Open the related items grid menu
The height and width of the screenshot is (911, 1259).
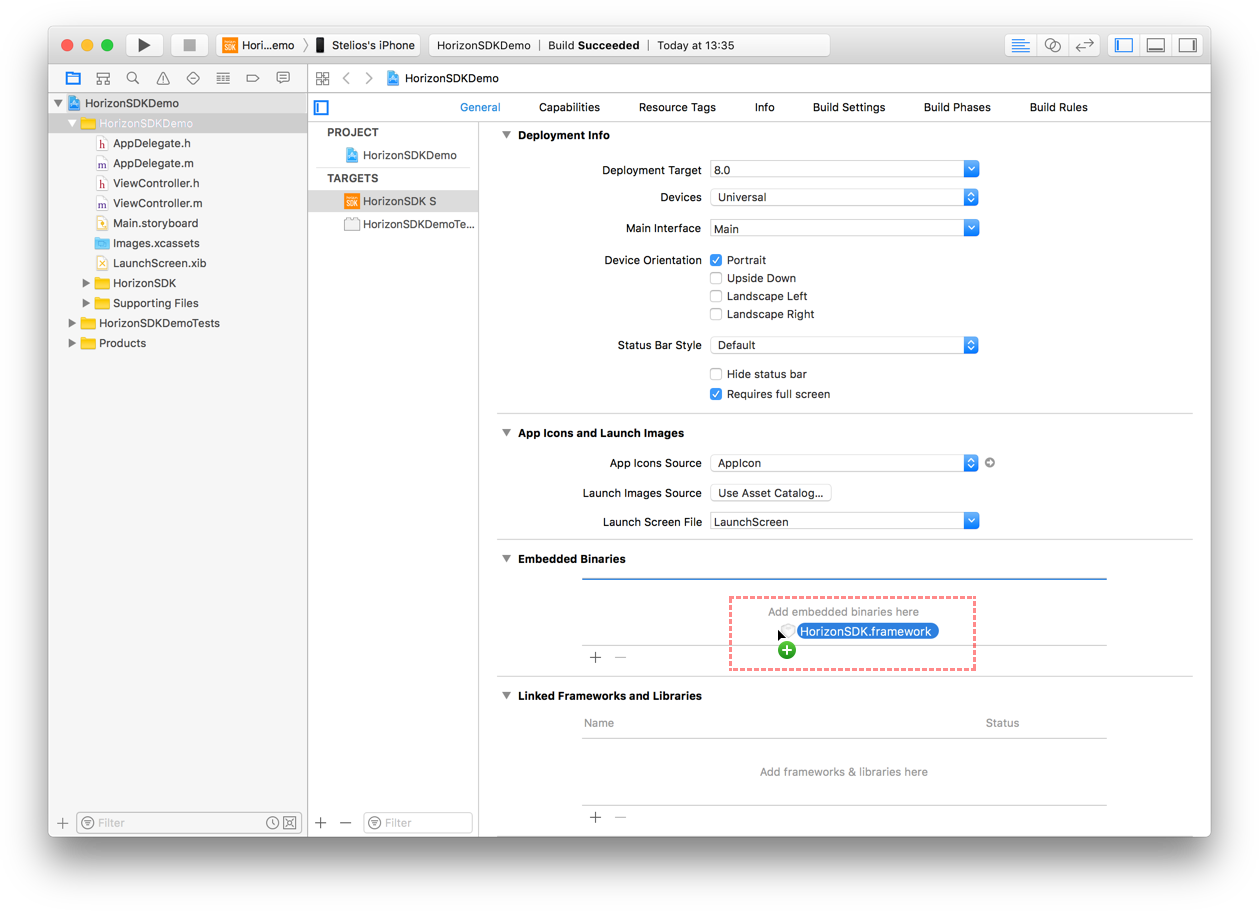point(322,78)
